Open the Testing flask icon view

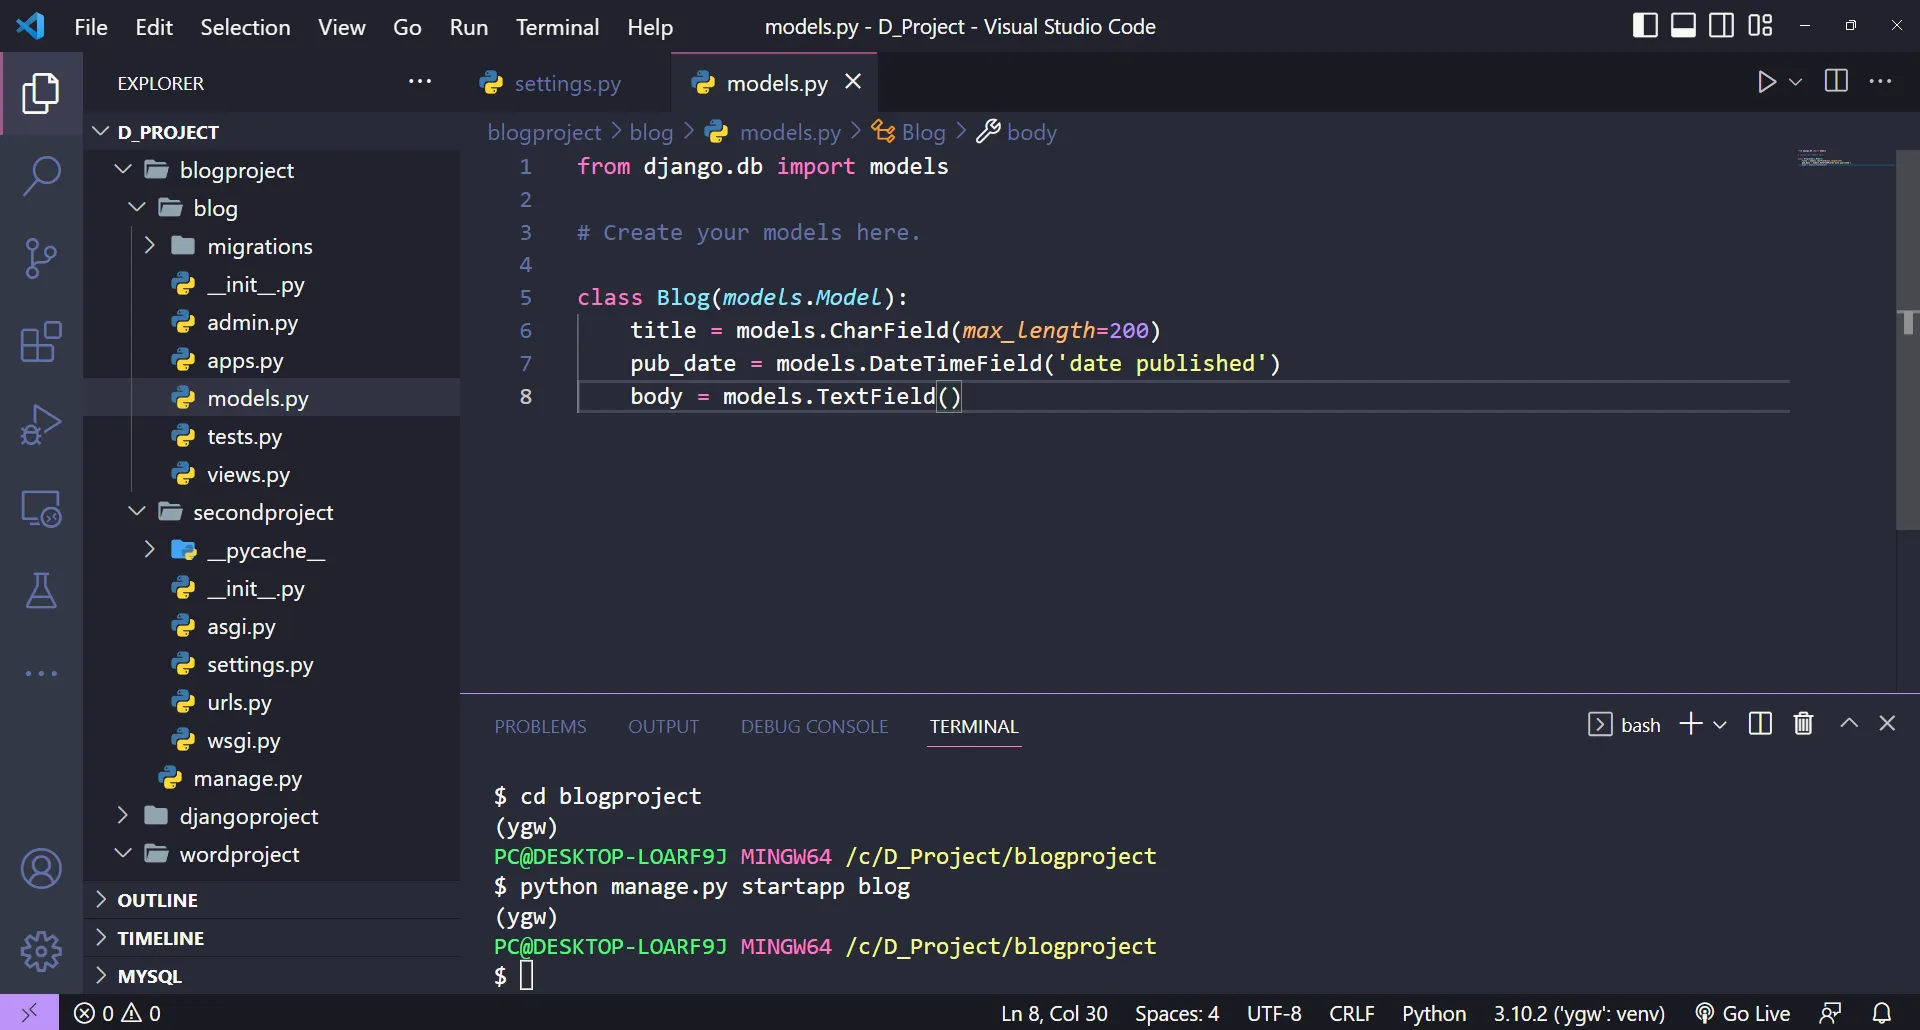pos(41,591)
